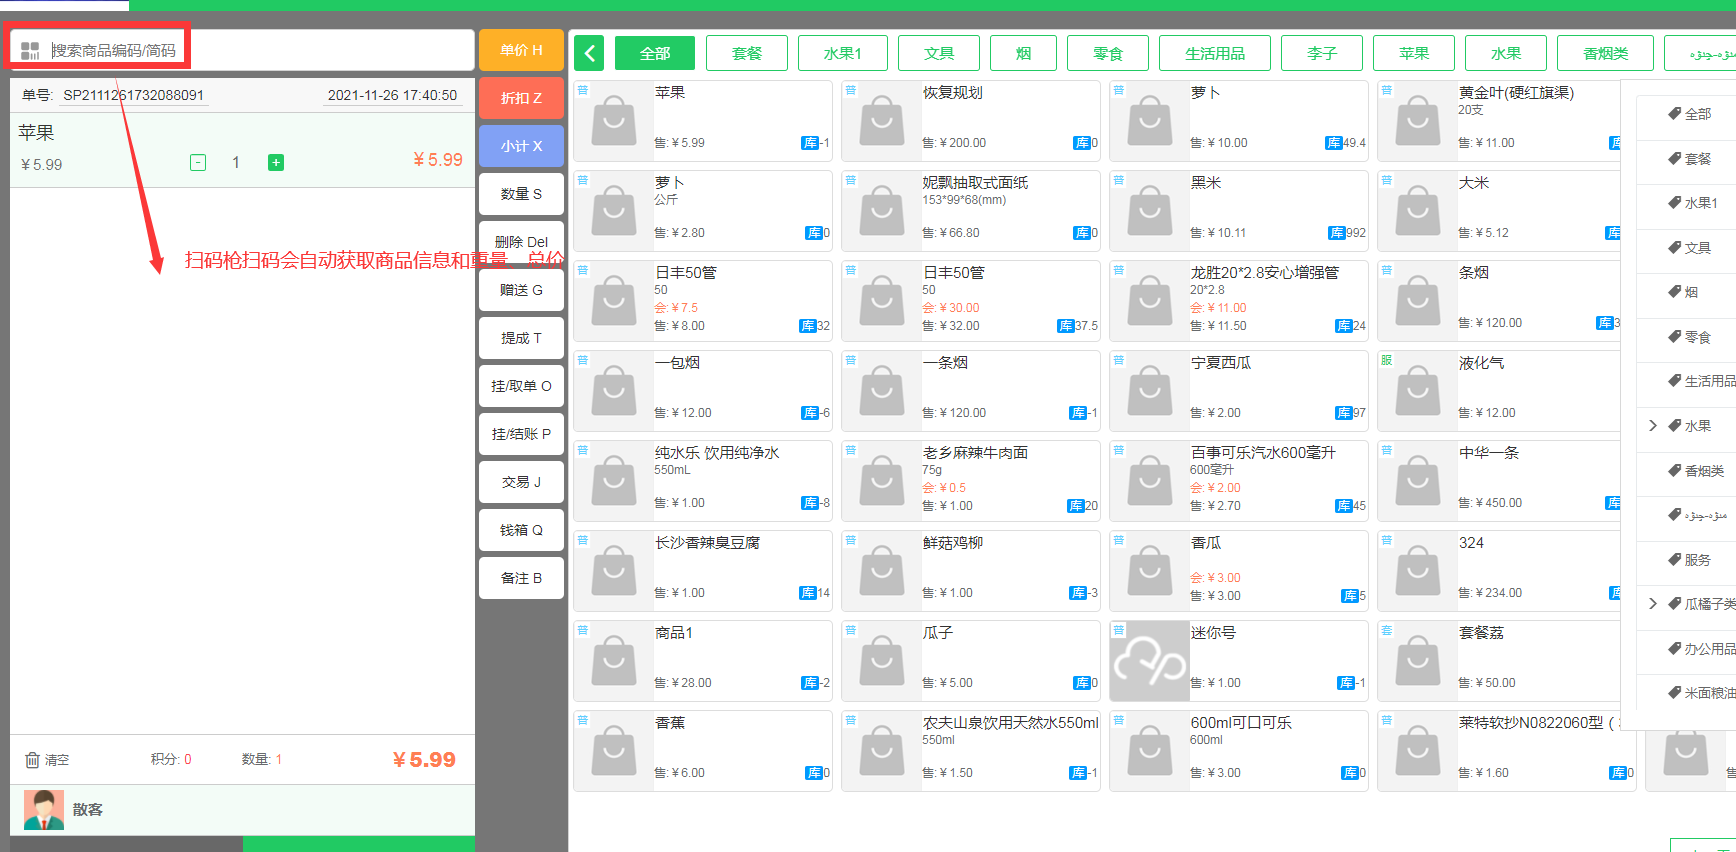This screenshot has height=852, width=1736.
Task: Switch to the 套餐 category tab
Action: 746,53
